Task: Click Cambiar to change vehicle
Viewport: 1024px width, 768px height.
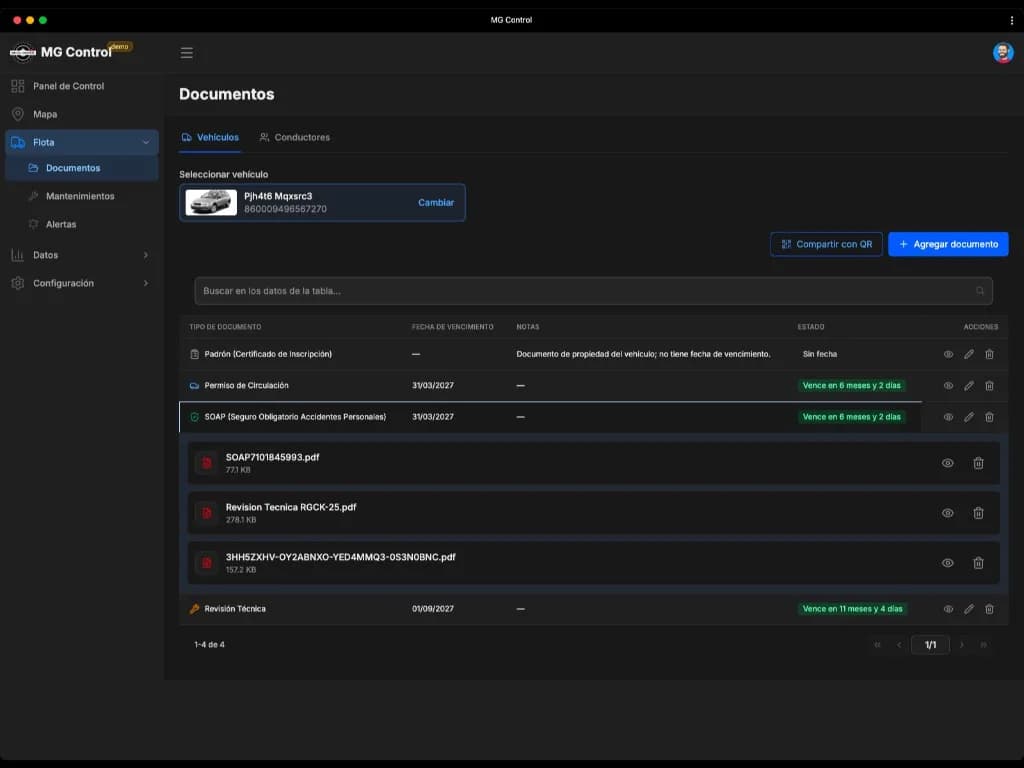Action: pos(436,202)
